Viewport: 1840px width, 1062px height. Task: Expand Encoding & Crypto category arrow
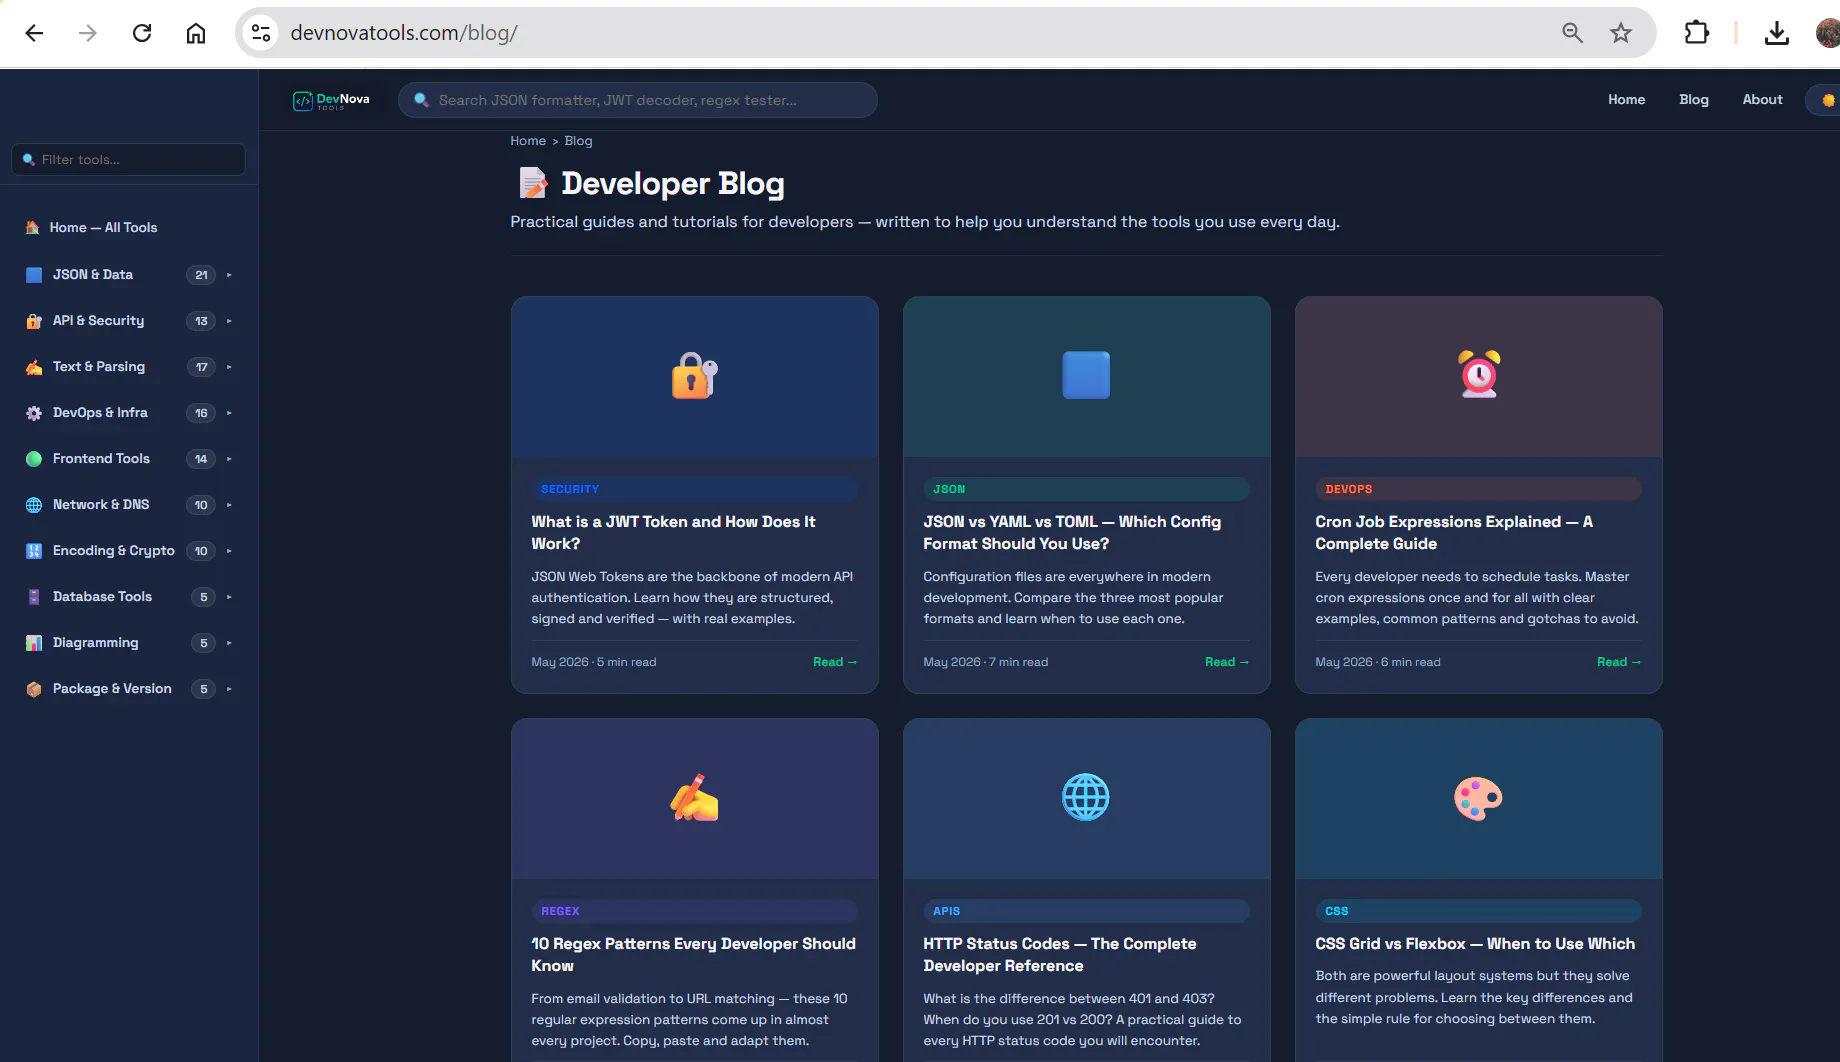[x=229, y=551]
